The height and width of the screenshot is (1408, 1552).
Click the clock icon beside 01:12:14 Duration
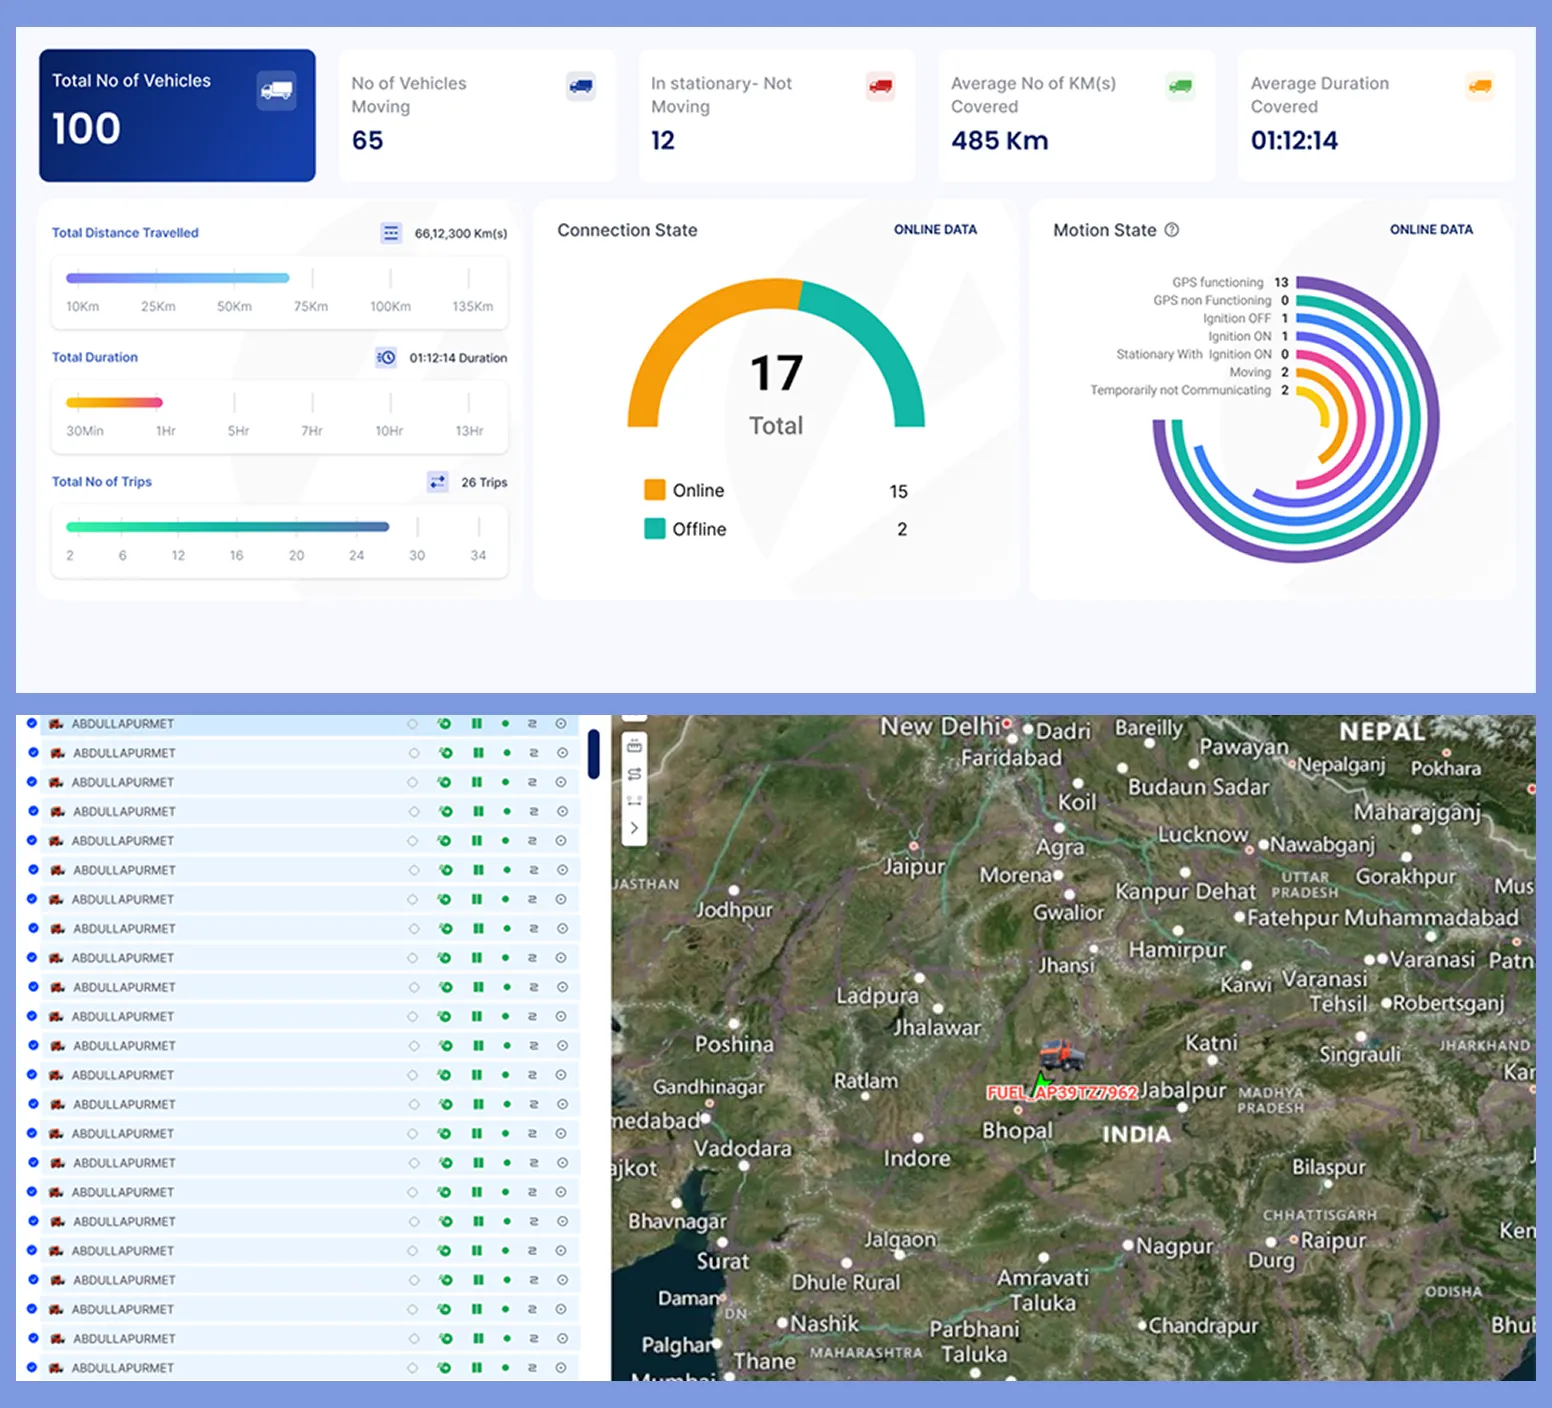386,357
